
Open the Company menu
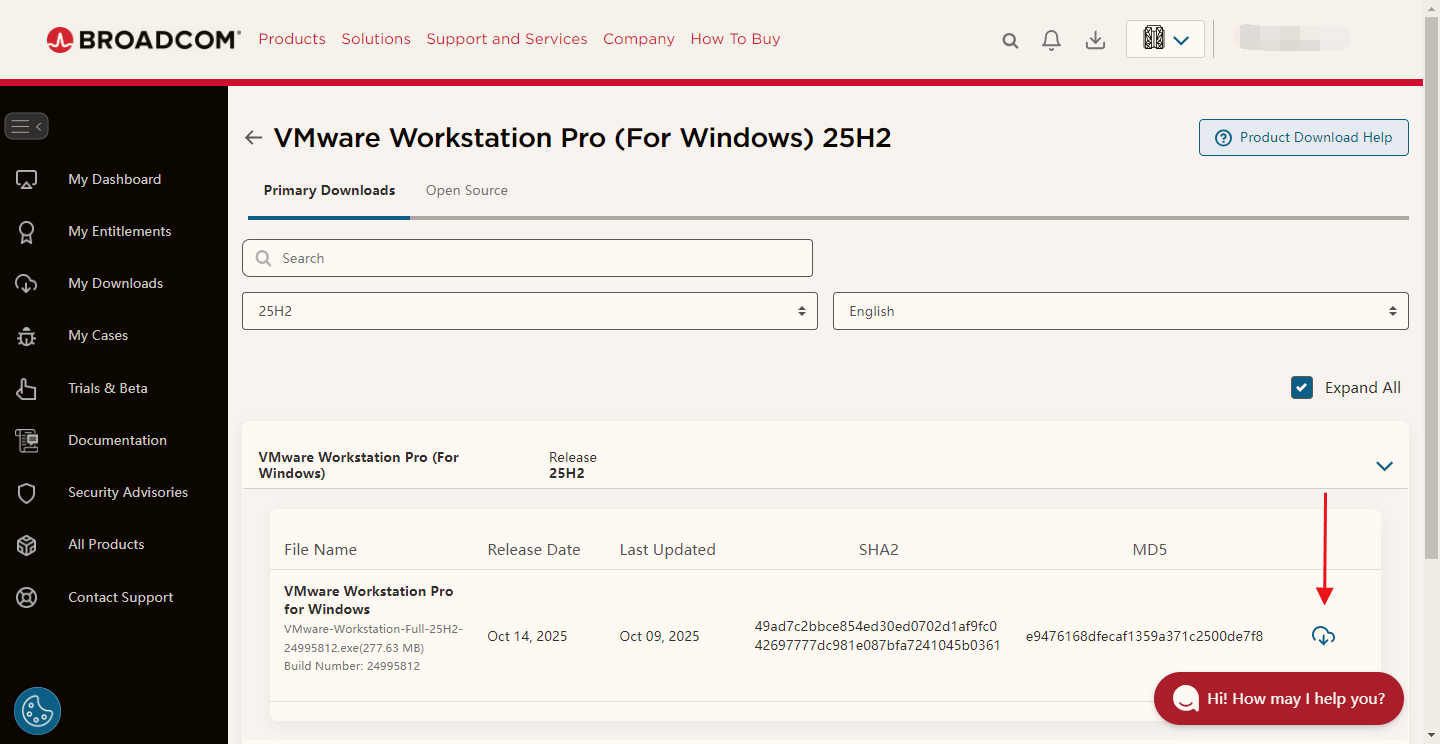(639, 39)
